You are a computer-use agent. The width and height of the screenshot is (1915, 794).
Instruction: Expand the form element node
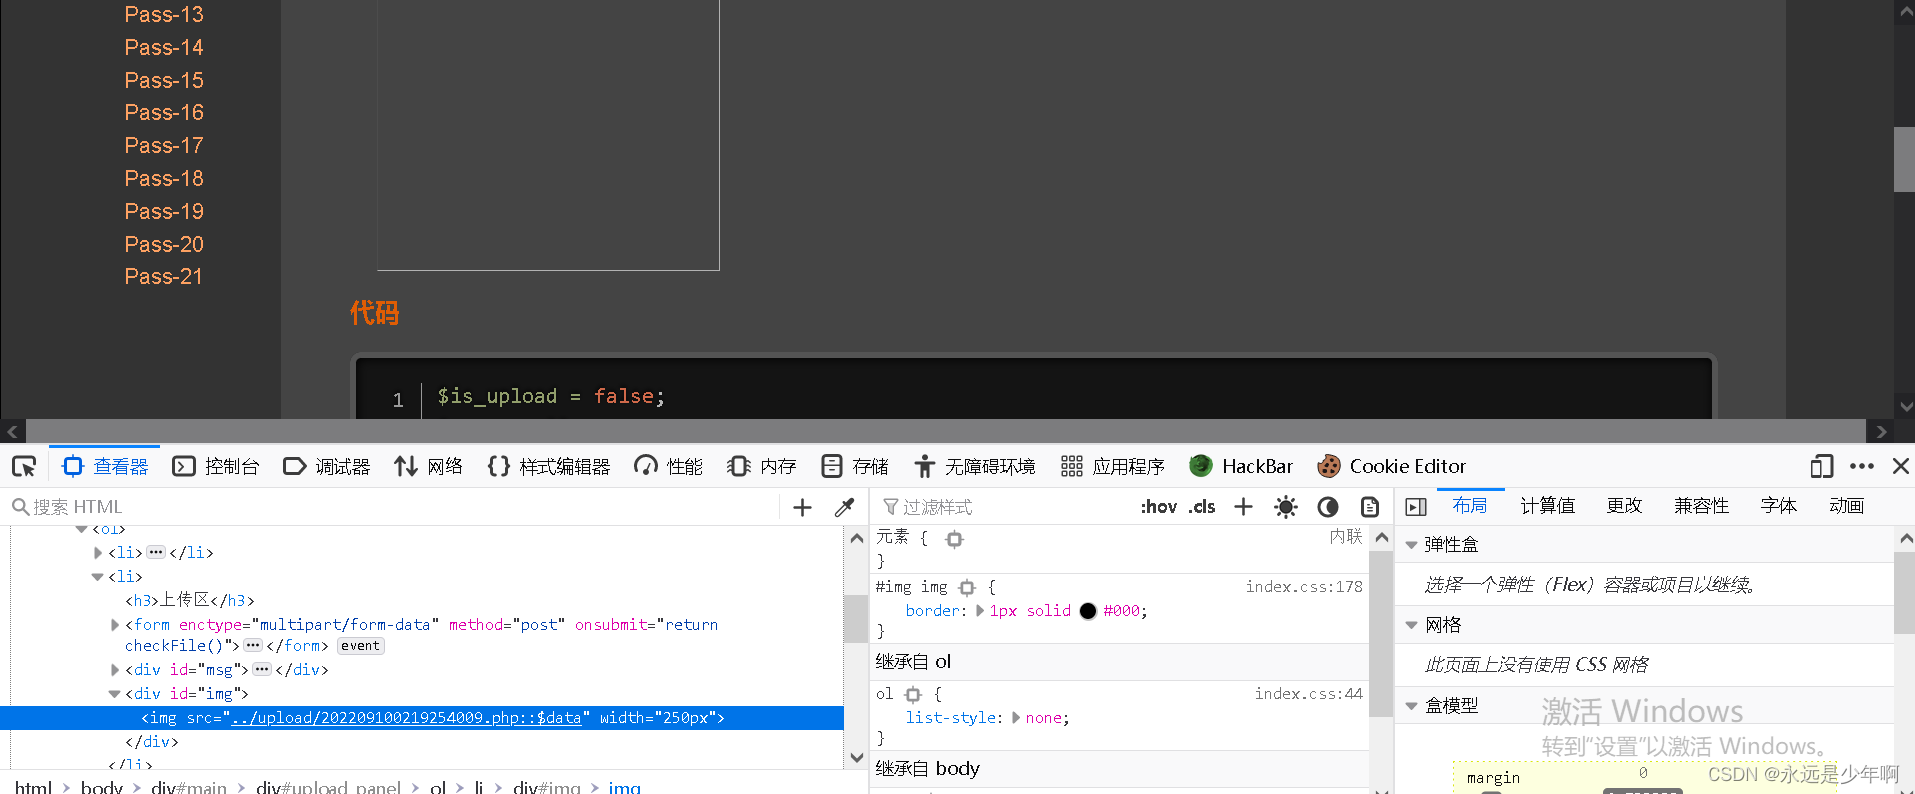click(115, 625)
